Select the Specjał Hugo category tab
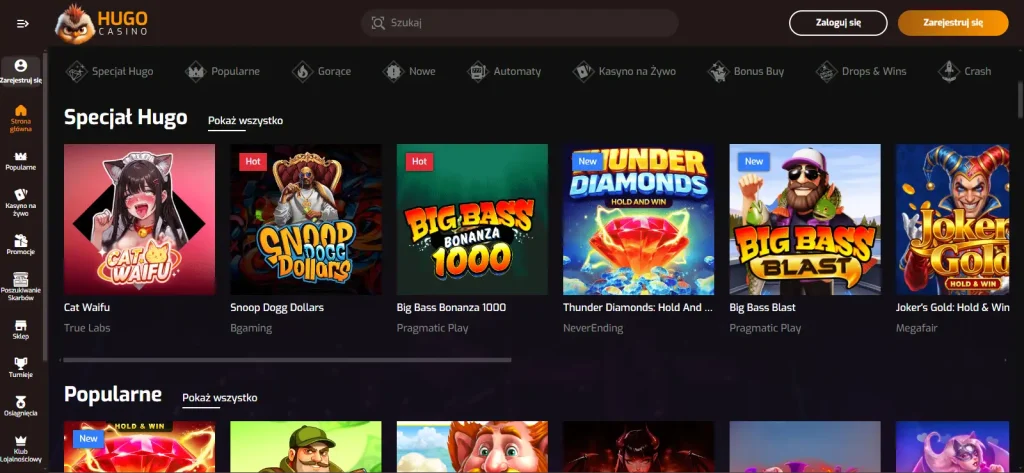This screenshot has height=473, width=1024. (122, 71)
